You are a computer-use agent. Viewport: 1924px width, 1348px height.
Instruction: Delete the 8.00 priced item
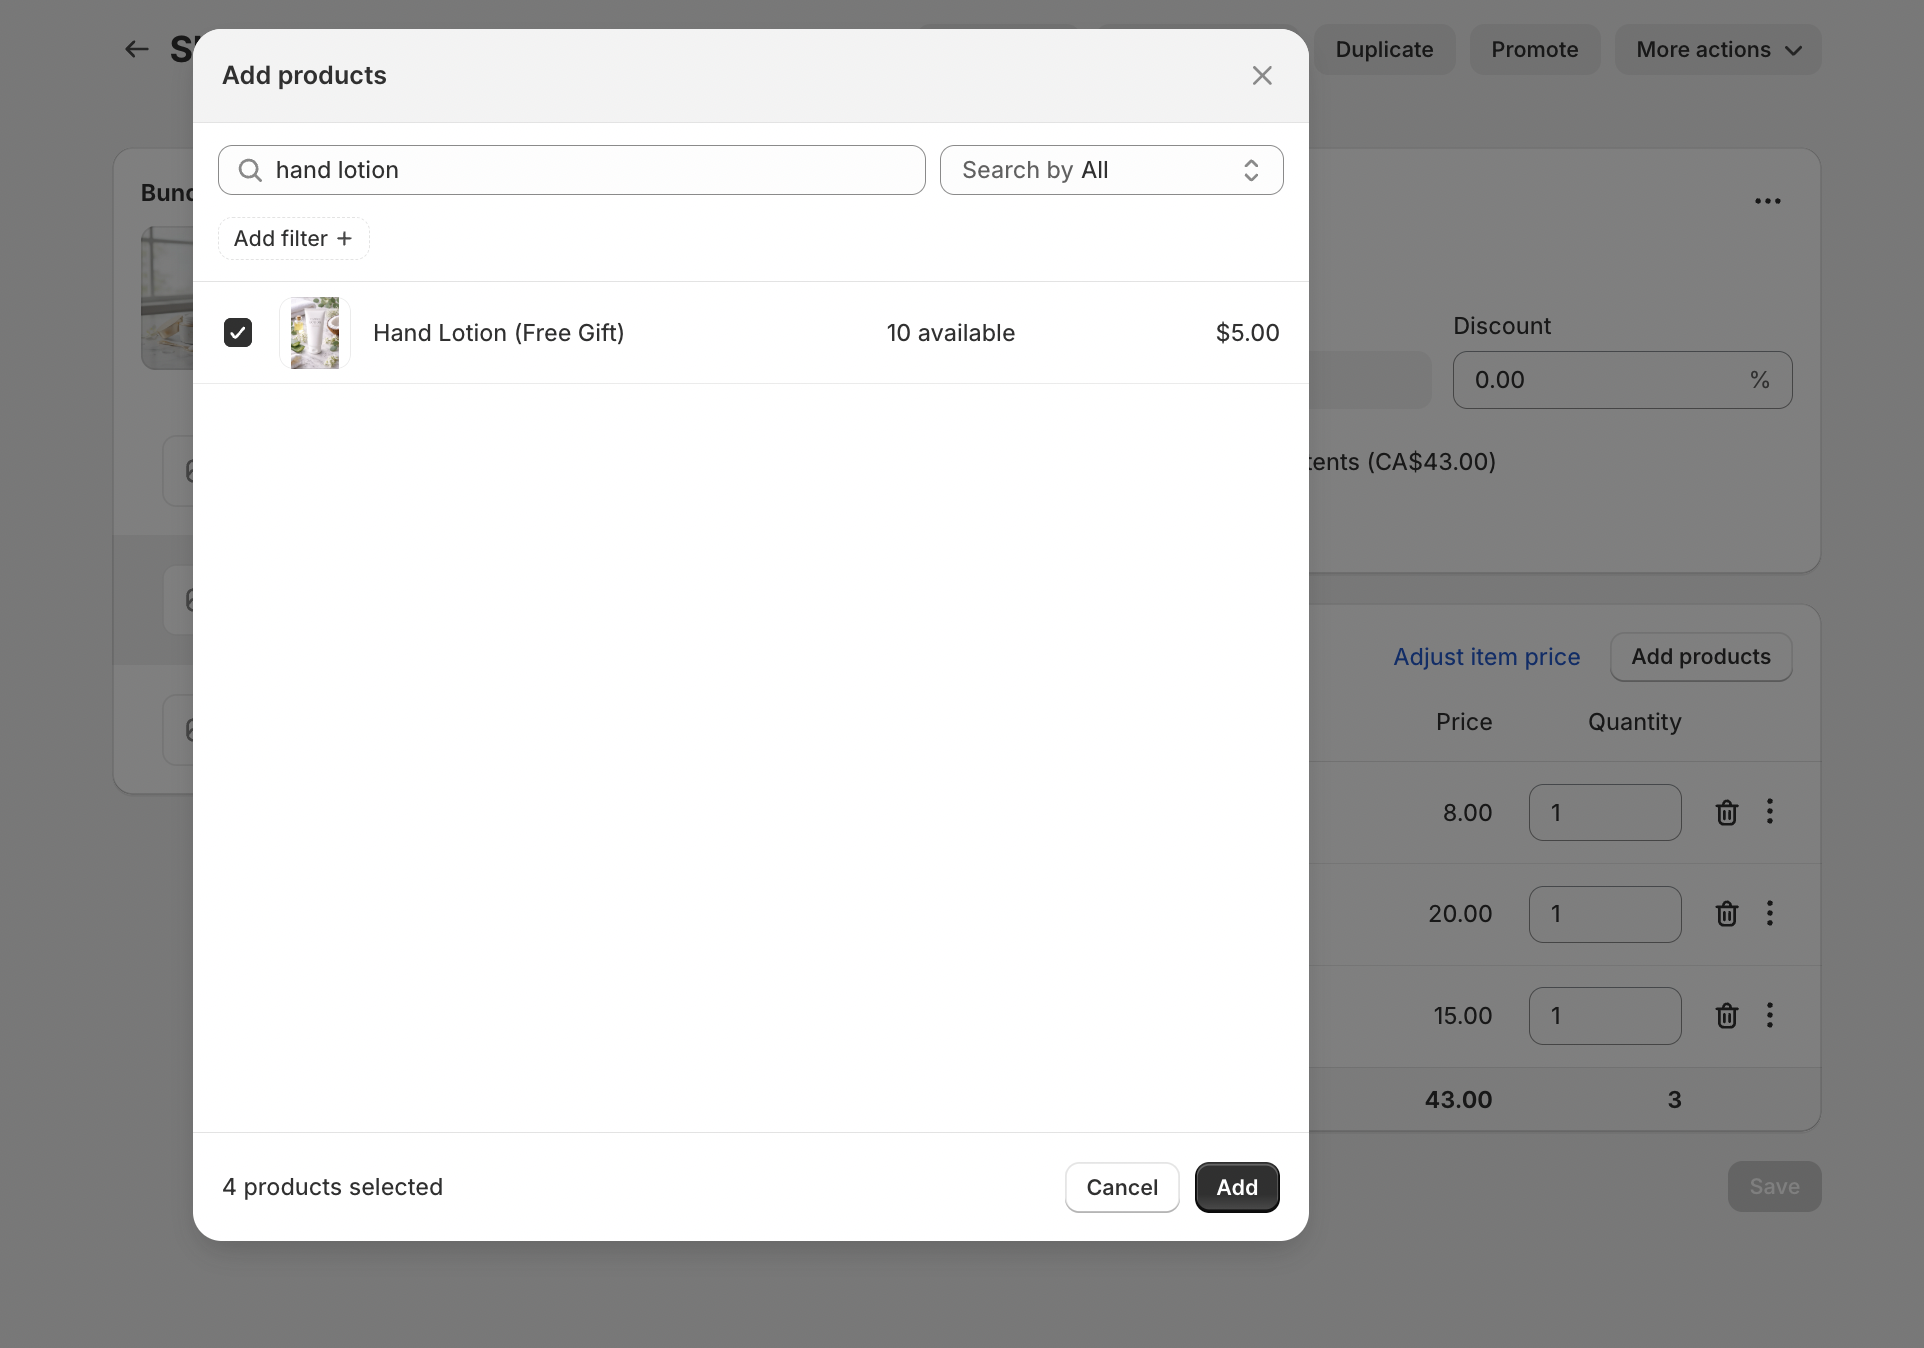point(1726,813)
